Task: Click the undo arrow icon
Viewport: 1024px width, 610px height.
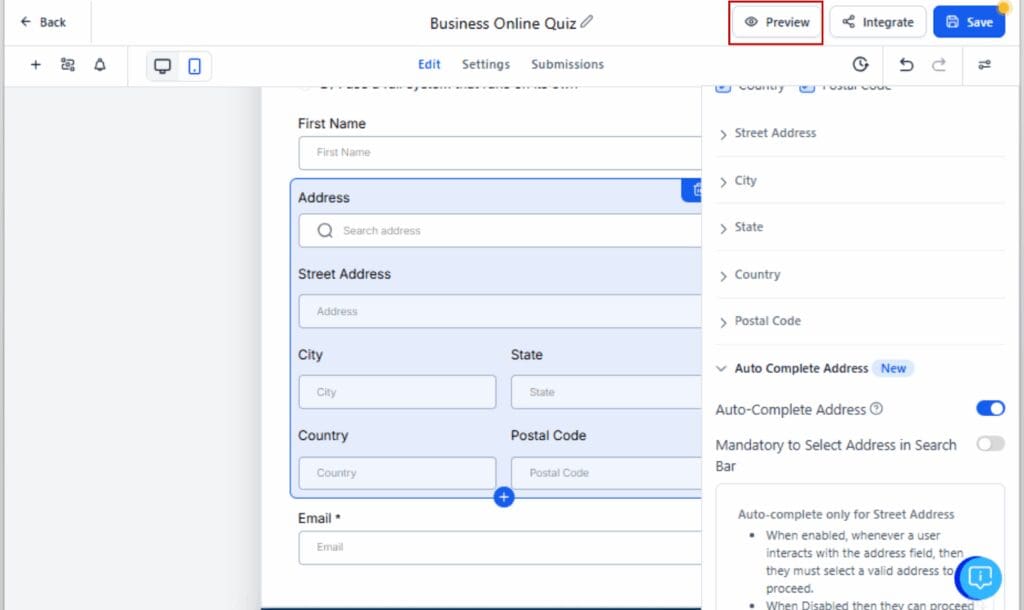Action: [907, 63]
